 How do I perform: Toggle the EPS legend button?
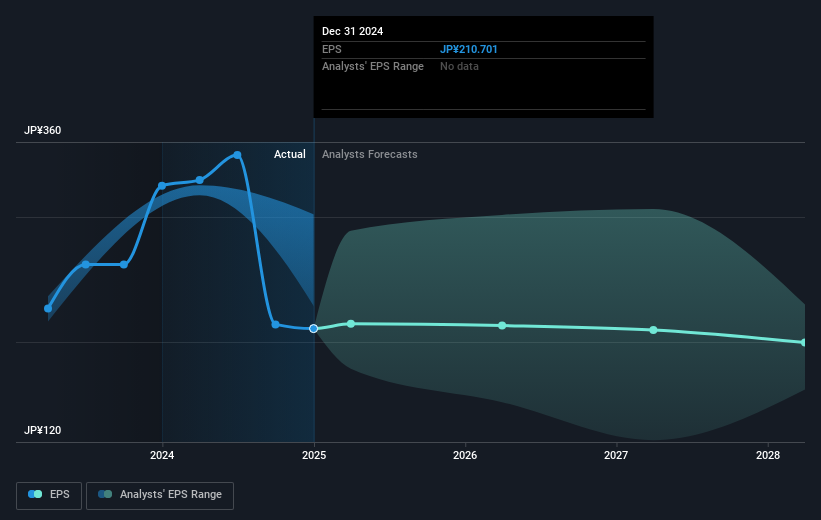coord(49,495)
